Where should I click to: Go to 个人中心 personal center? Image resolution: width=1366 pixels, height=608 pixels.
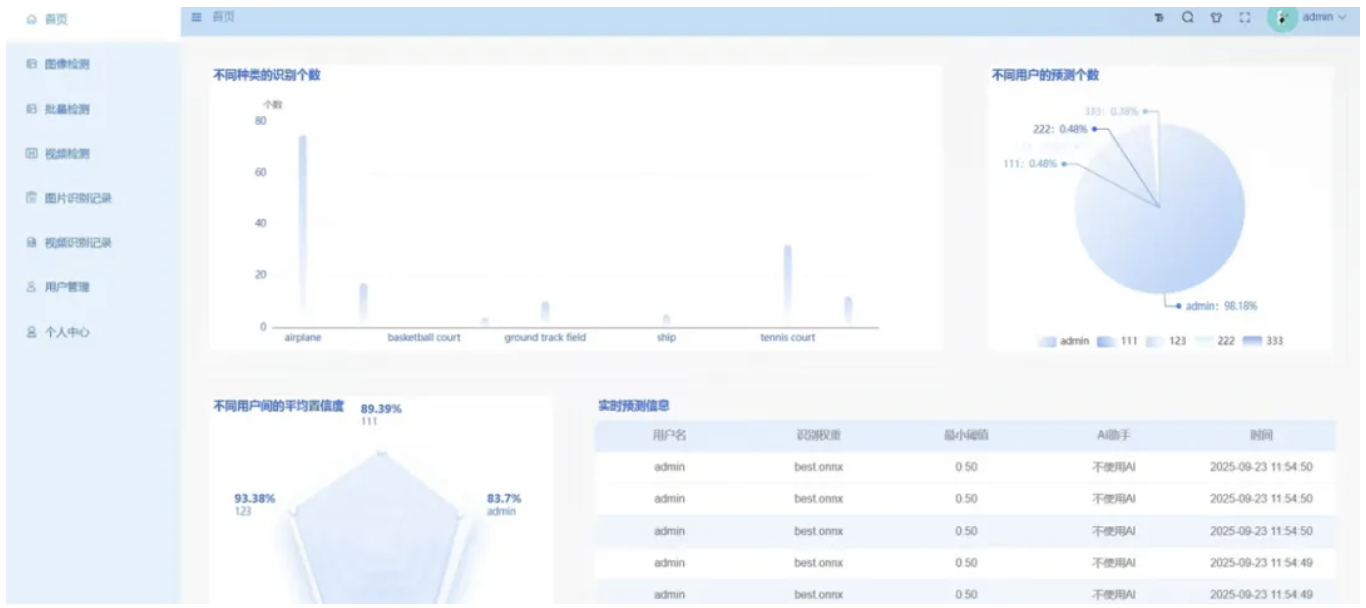click(58, 332)
